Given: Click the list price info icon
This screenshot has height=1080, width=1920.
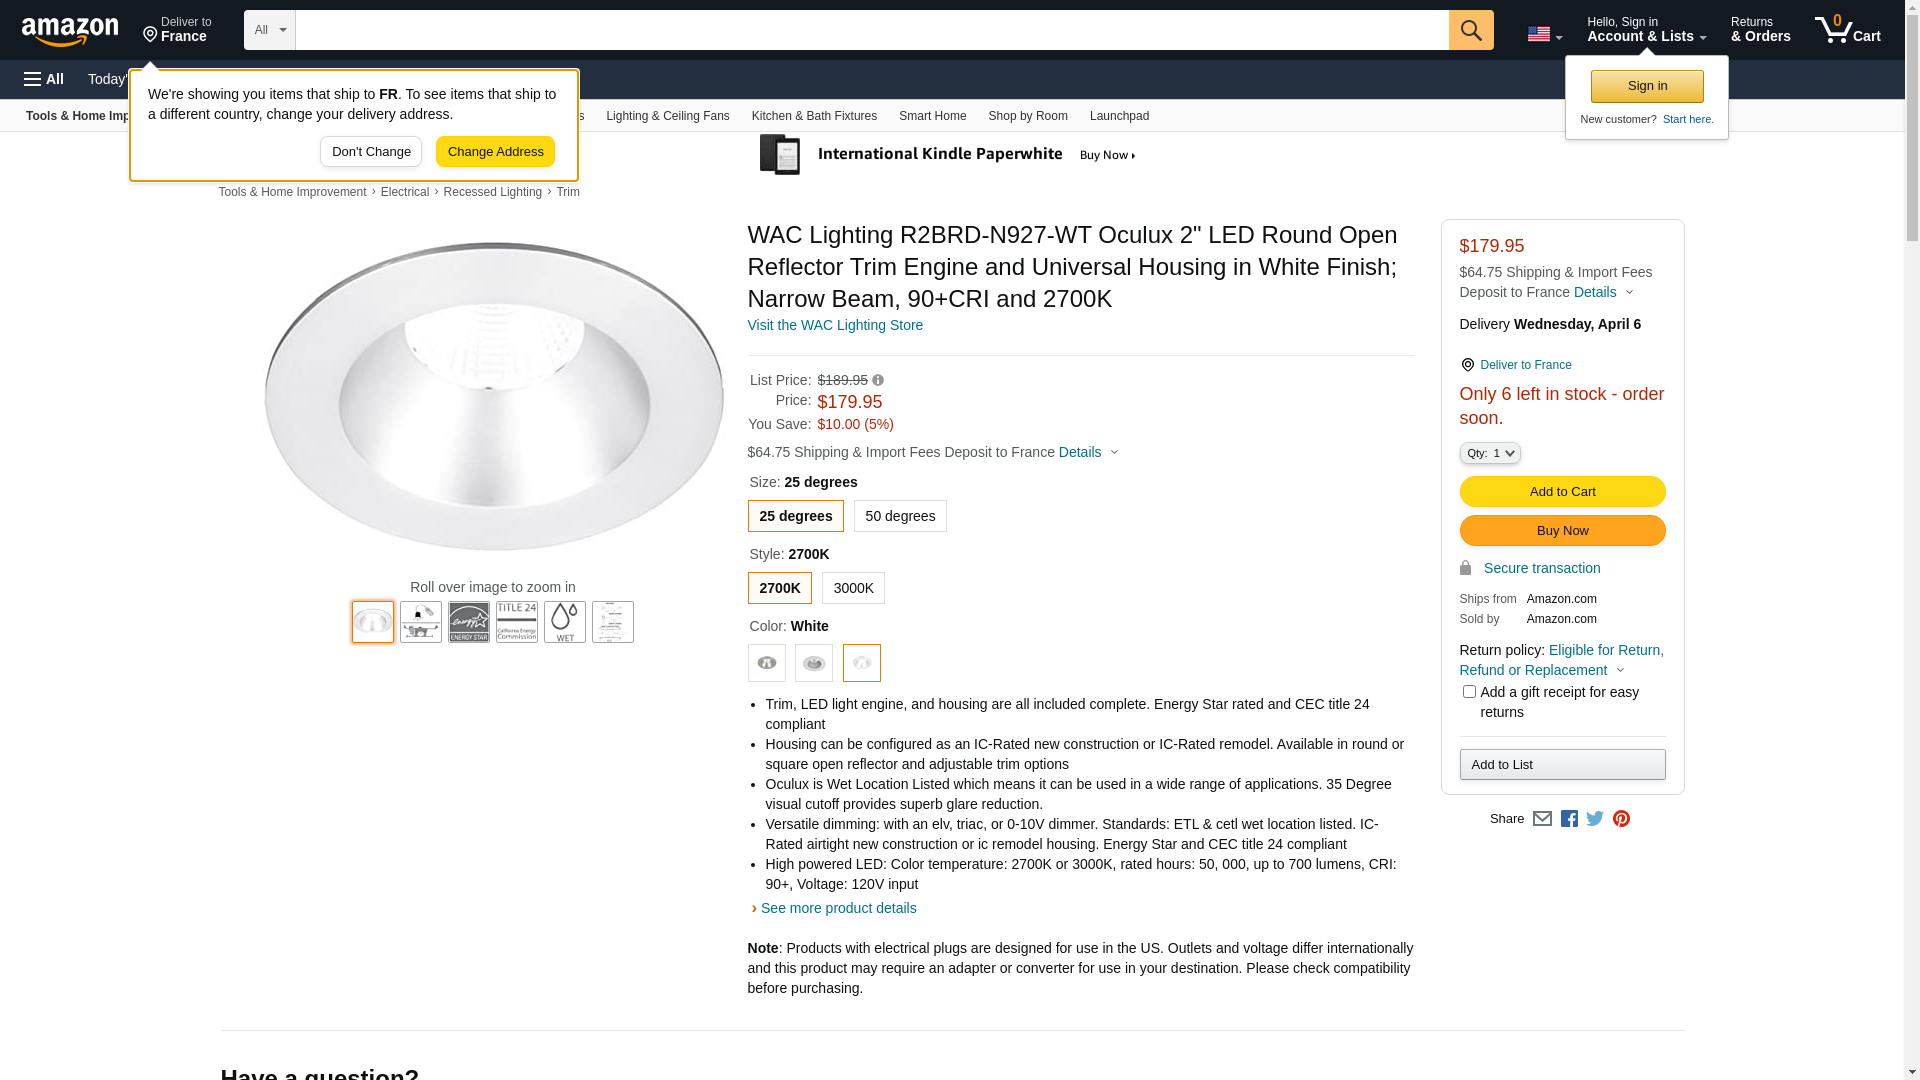Looking at the screenshot, I should (878, 380).
